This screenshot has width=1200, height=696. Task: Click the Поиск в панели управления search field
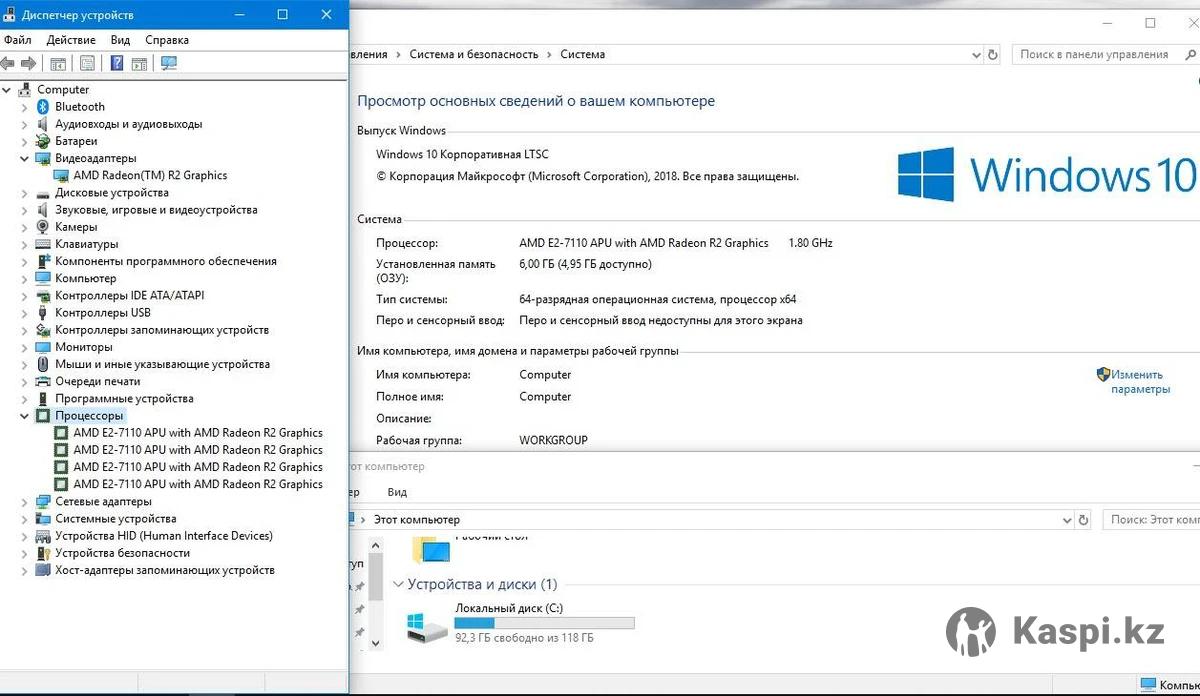click(1105, 55)
